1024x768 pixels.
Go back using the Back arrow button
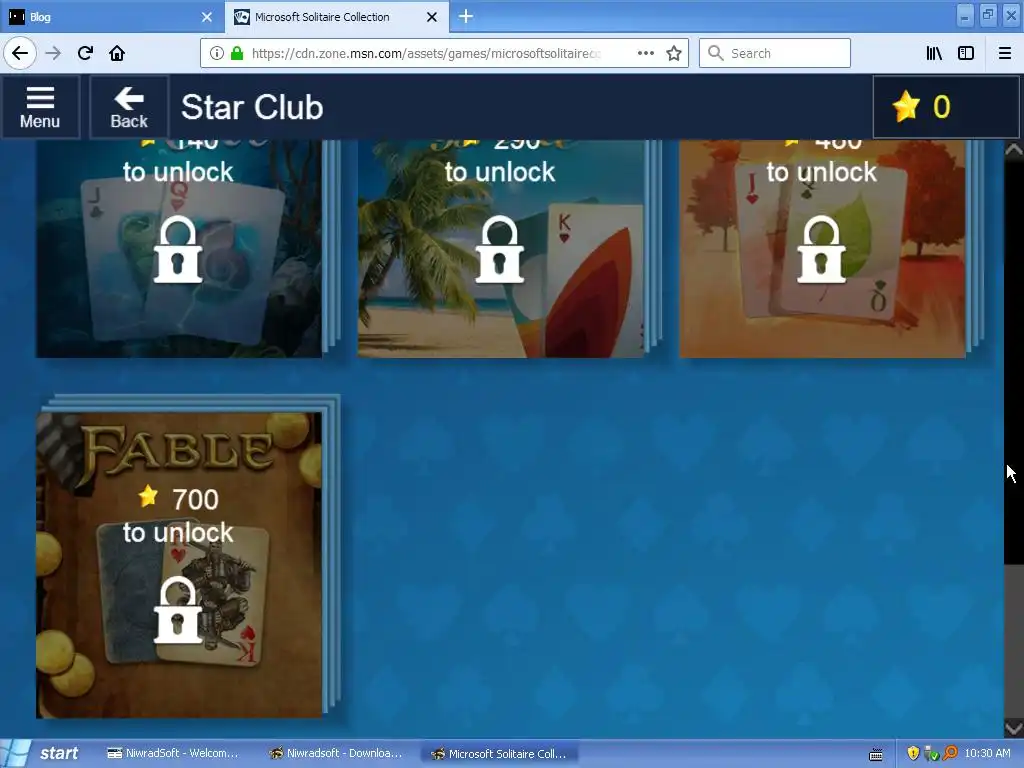(129, 107)
